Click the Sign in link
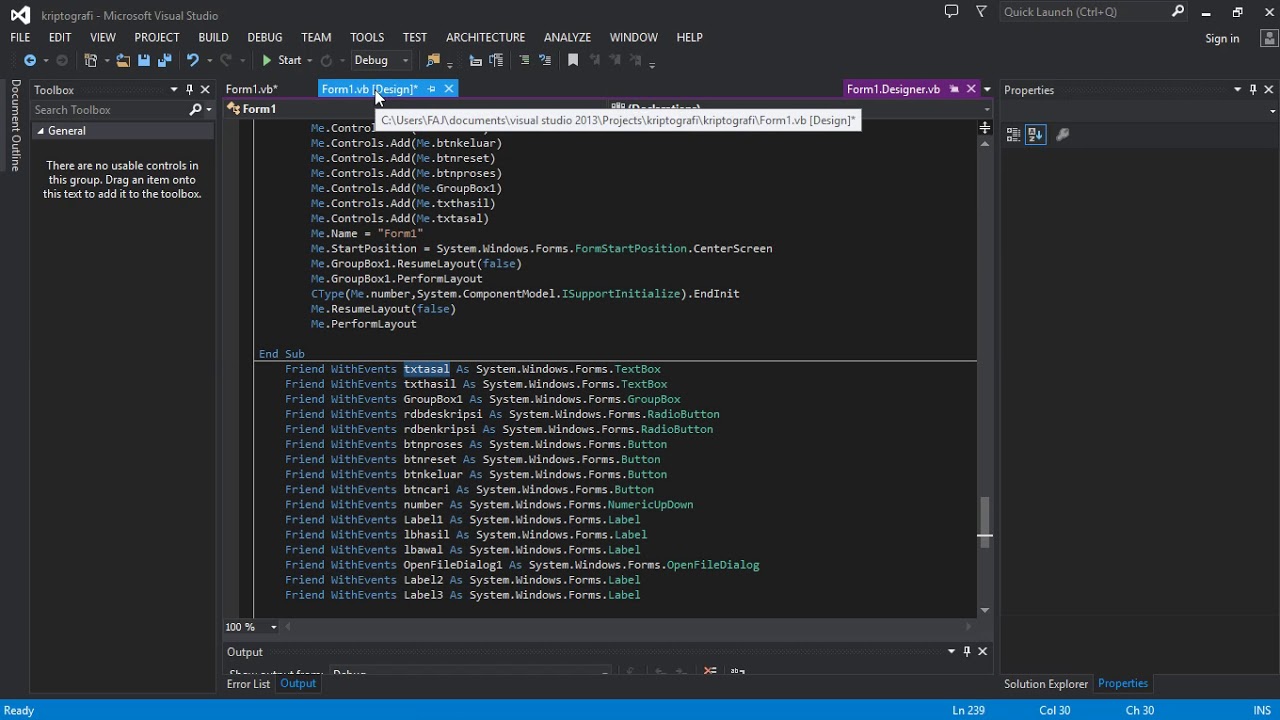This screenshot has height=720, width=1280. point(1222,38)
